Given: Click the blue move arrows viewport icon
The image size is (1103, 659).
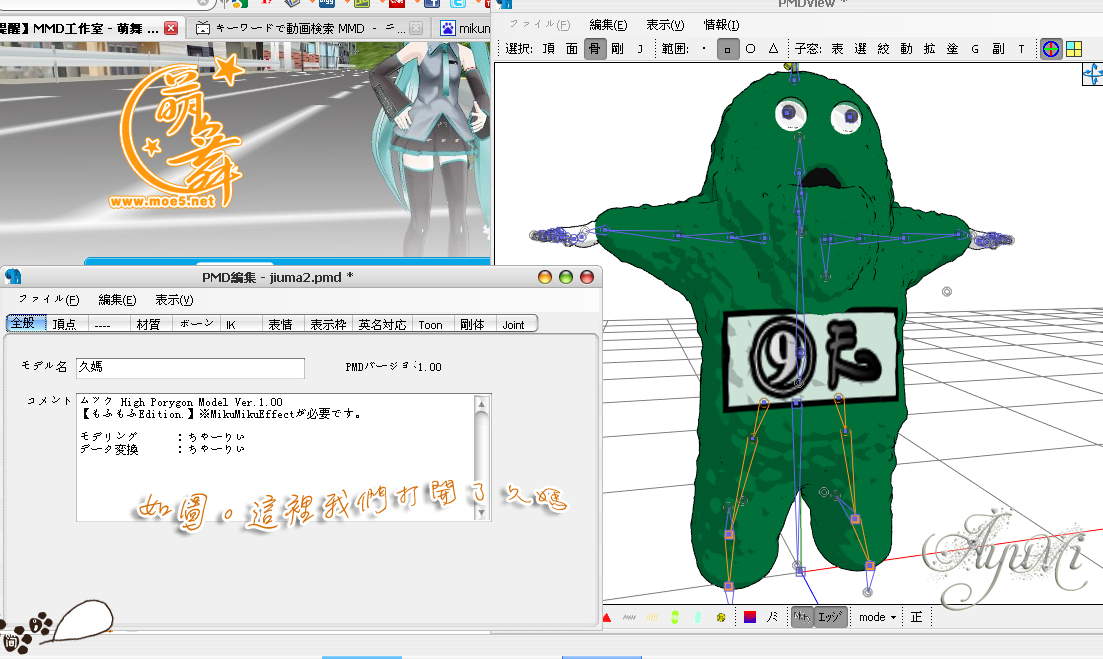Looking at the screenshot, I should (1092, 74).
